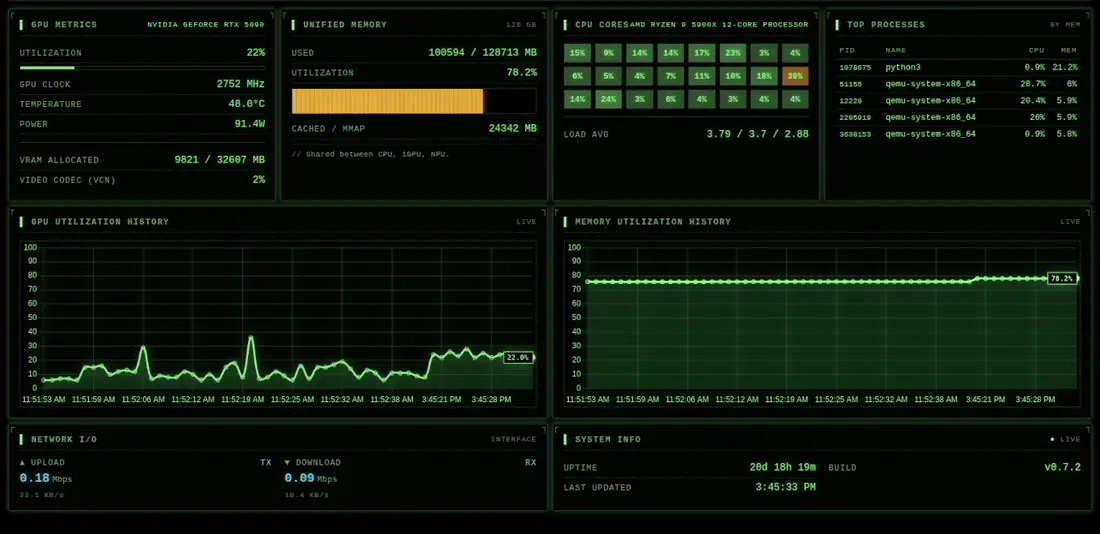The height and width of the screenshot is (534, 1100).
Task: Sort processes by the NAME column header
Action: pos(896,51)
